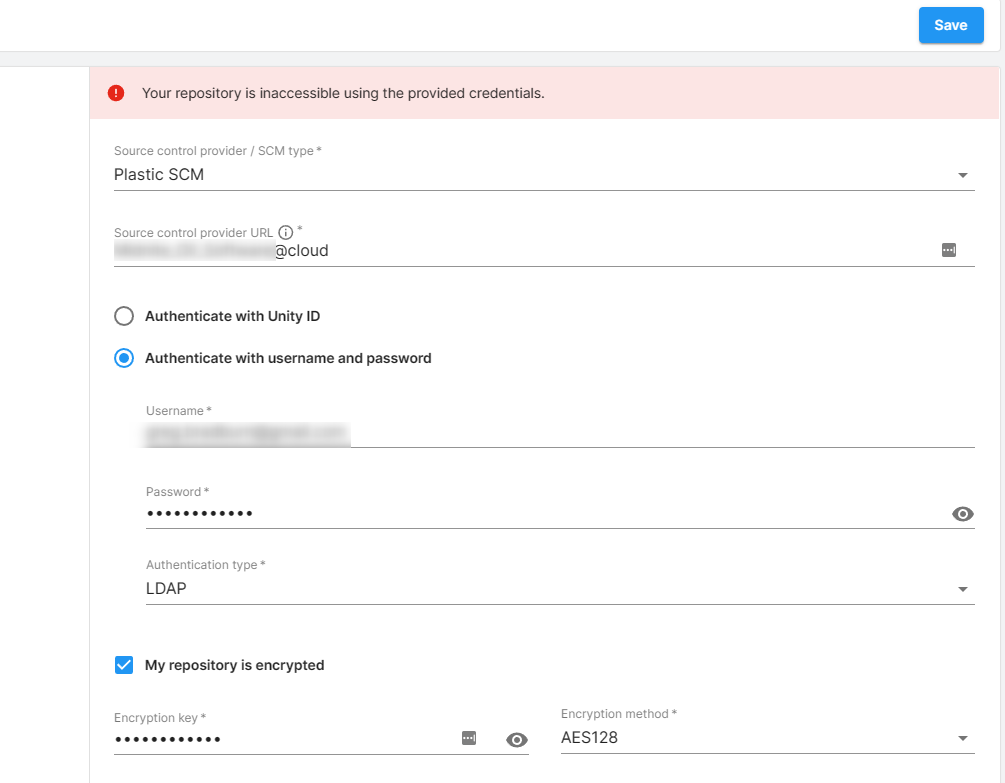This screenshot has width=1005, height=783.
Task: Select Authenticate with username and password
Action: pyautogui.click(x=124, y=358)
